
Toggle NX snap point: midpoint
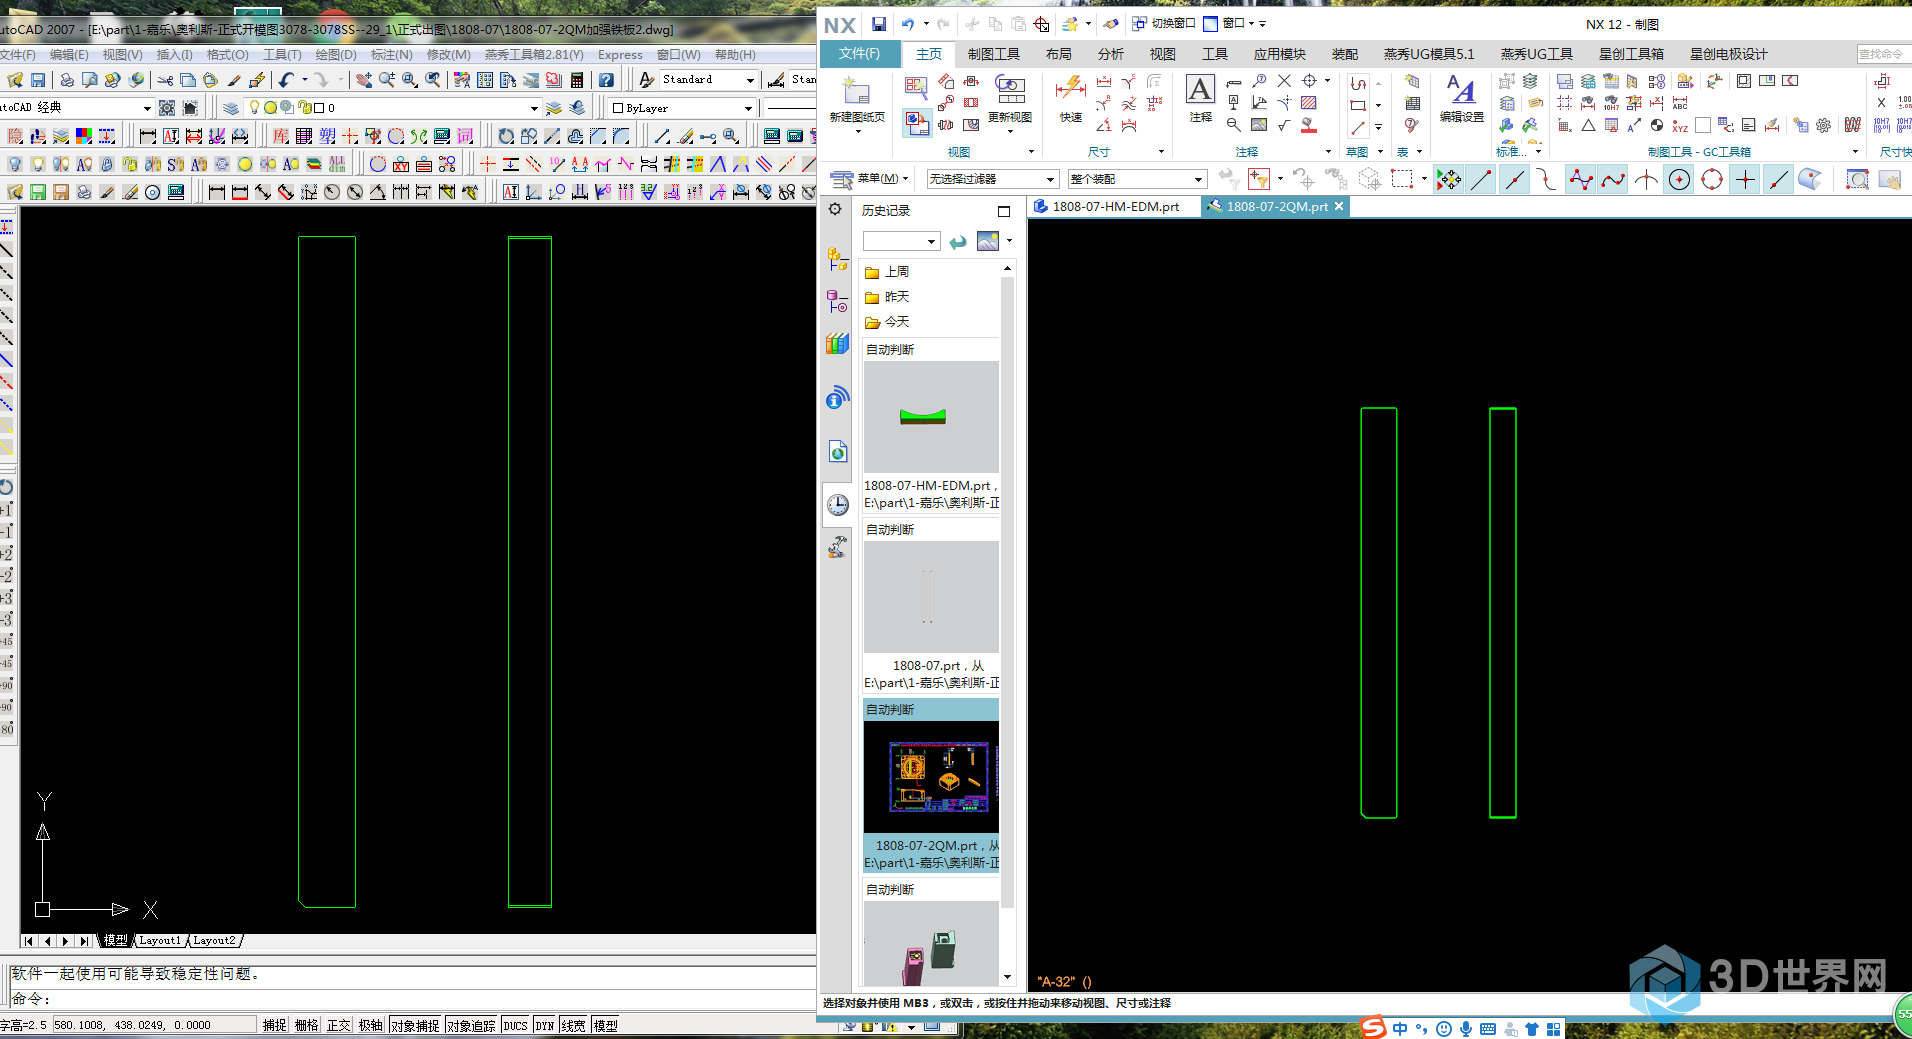coord(1515,179)
